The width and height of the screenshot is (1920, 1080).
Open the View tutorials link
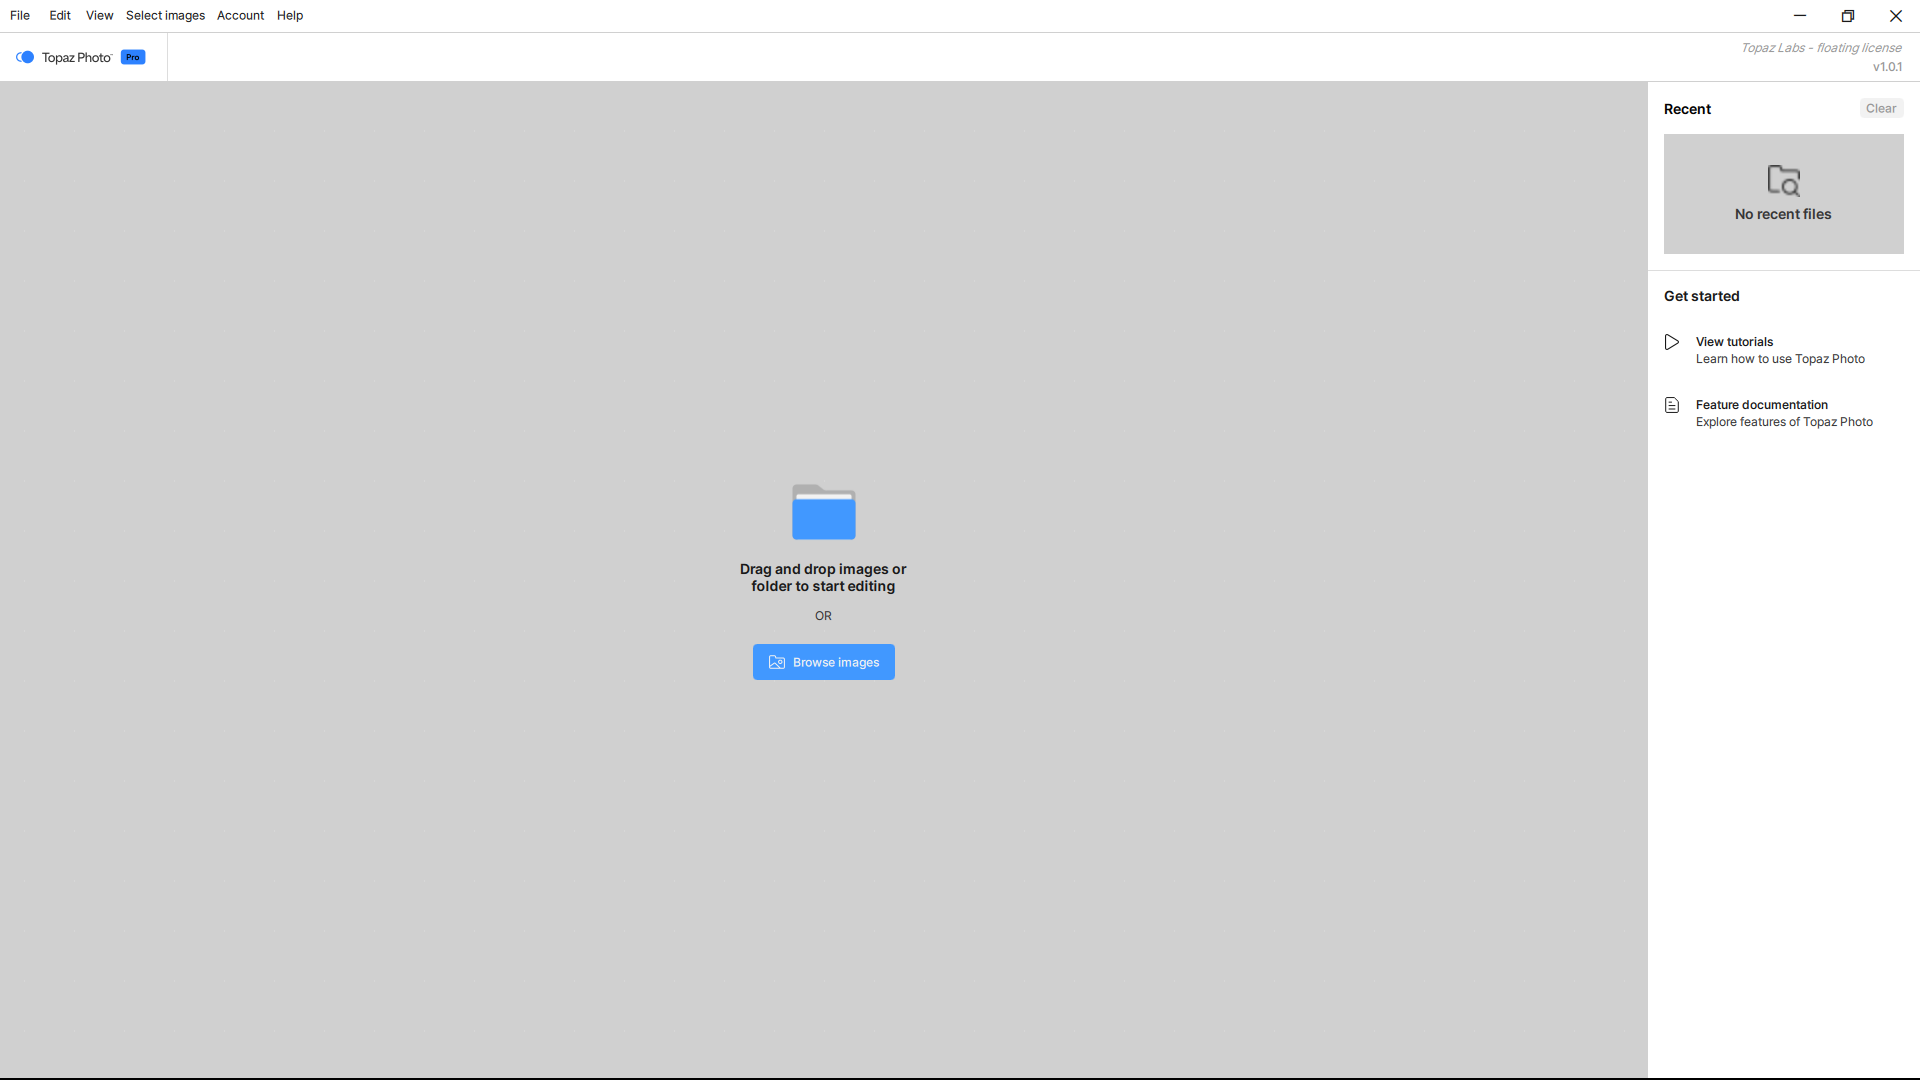pyautogui.click(x=1734, y=342)
